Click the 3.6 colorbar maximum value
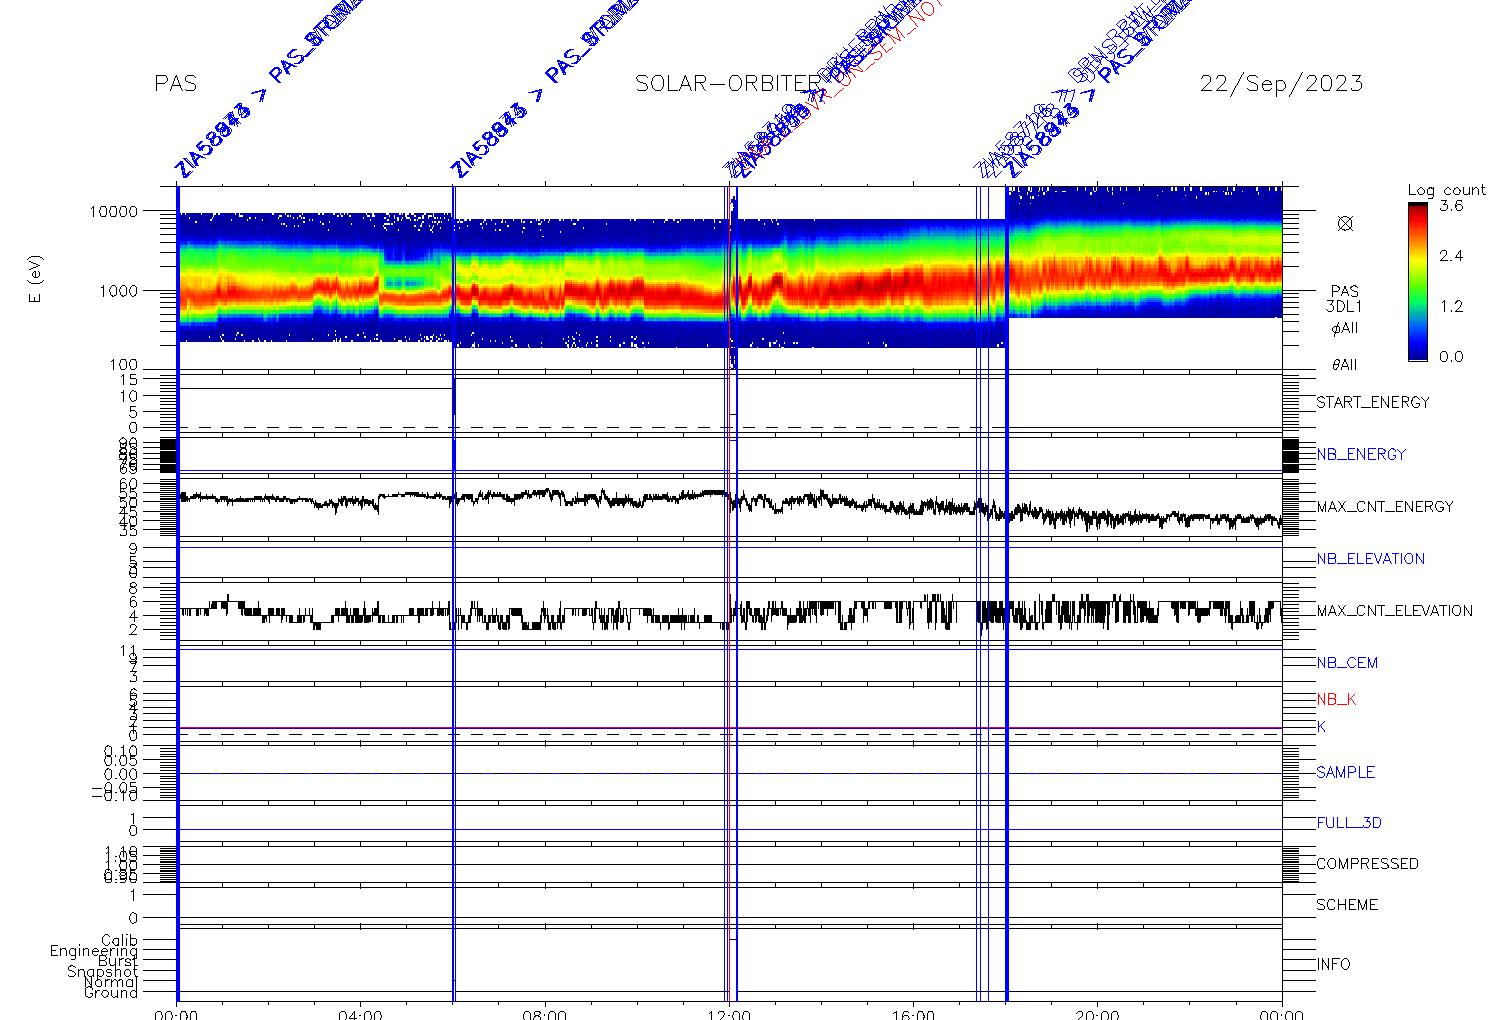Viewport: 1512px width, 1020px height. [x=1451, y=206]
